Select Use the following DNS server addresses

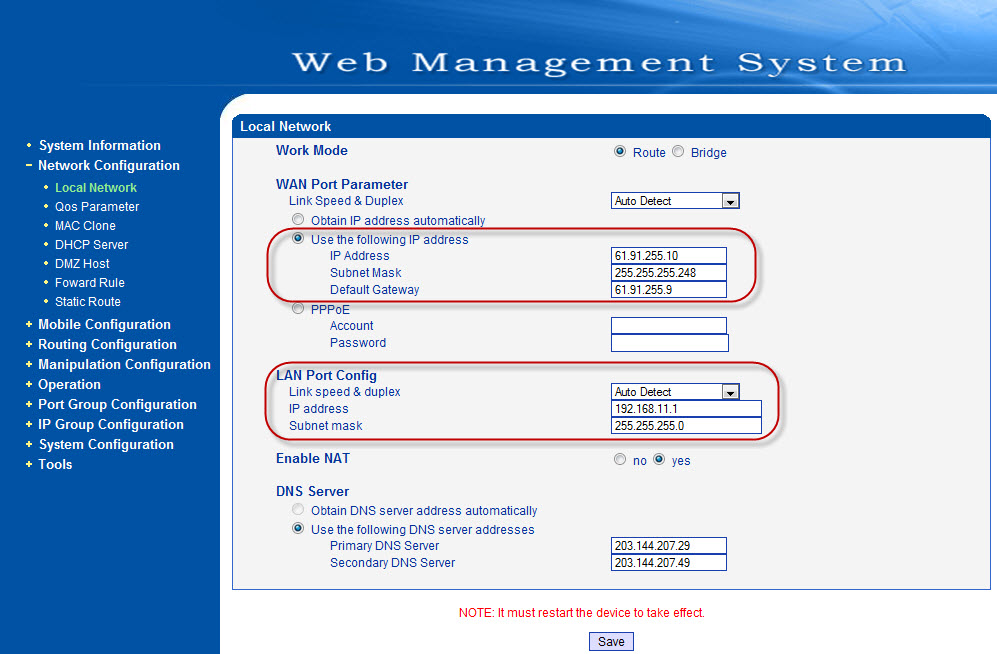tap(298, 527)
